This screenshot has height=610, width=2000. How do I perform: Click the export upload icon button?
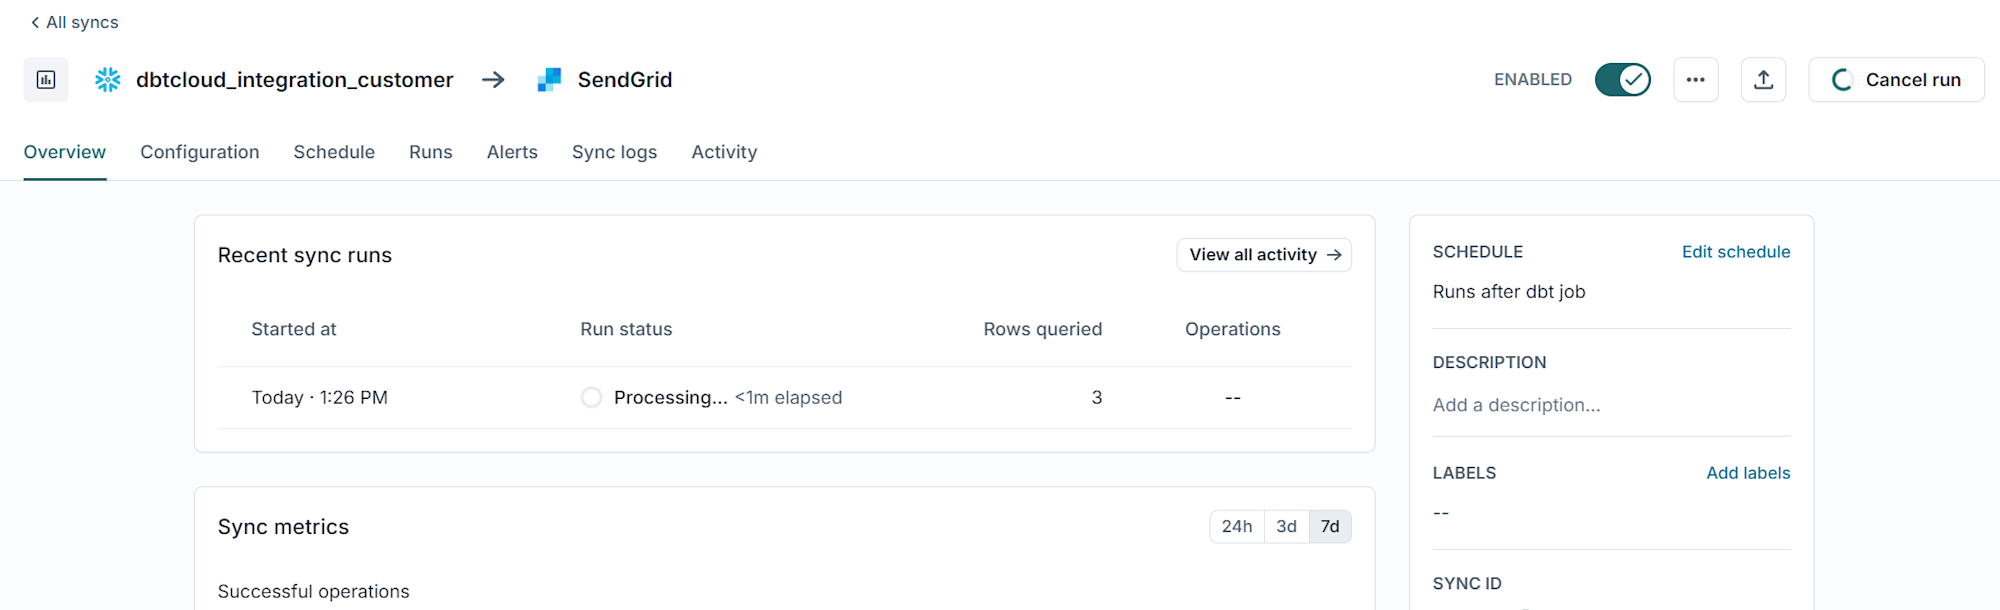tap(1764, 80)
